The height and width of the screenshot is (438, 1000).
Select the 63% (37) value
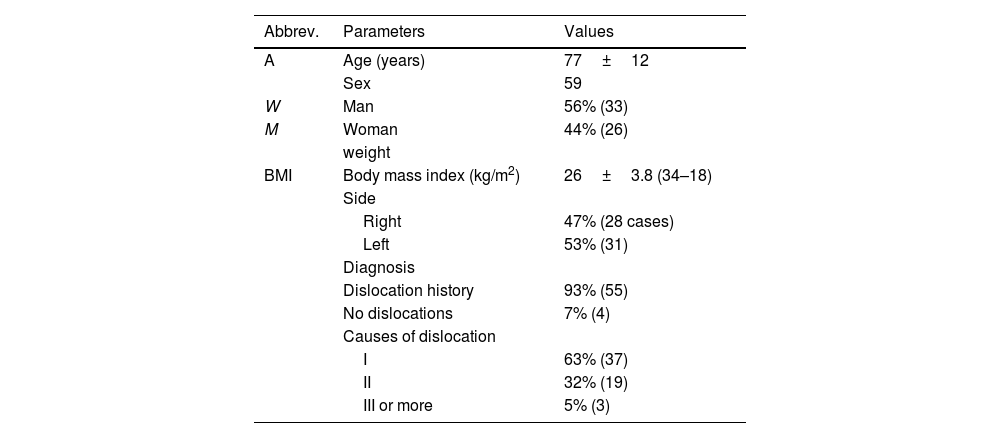[596, 360]
